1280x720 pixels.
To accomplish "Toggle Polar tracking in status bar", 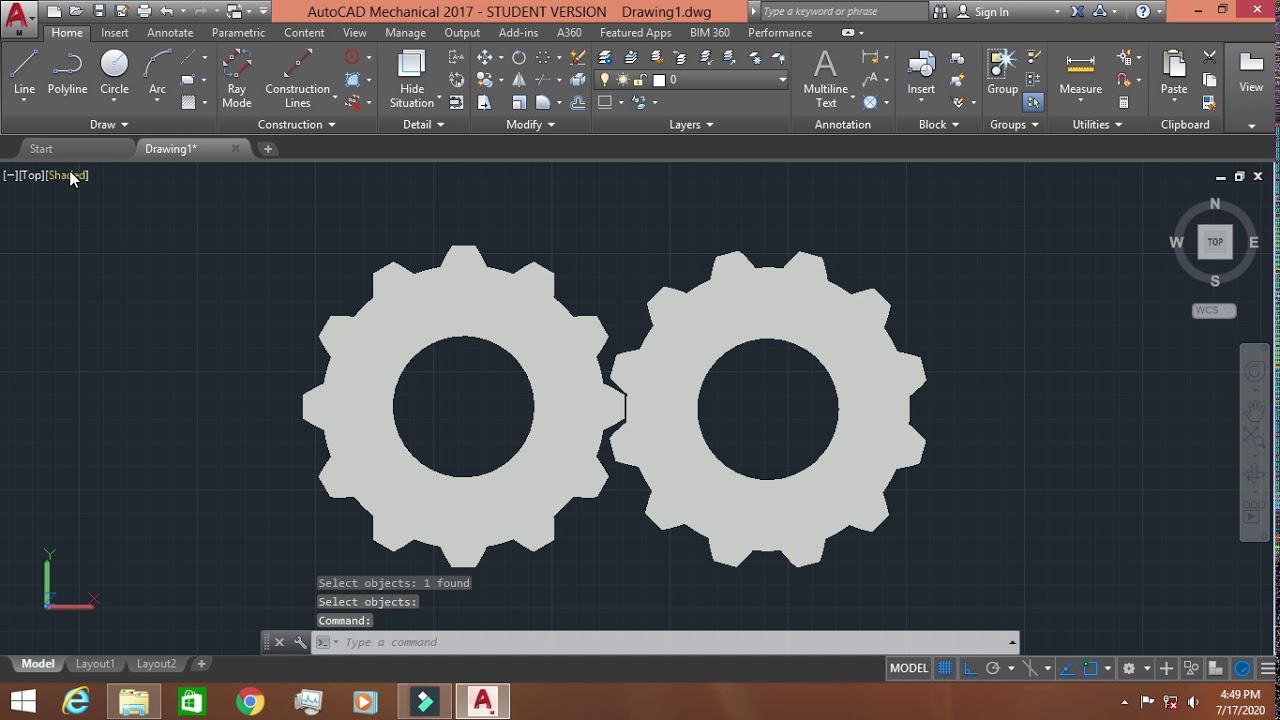I will coord(992,668).
